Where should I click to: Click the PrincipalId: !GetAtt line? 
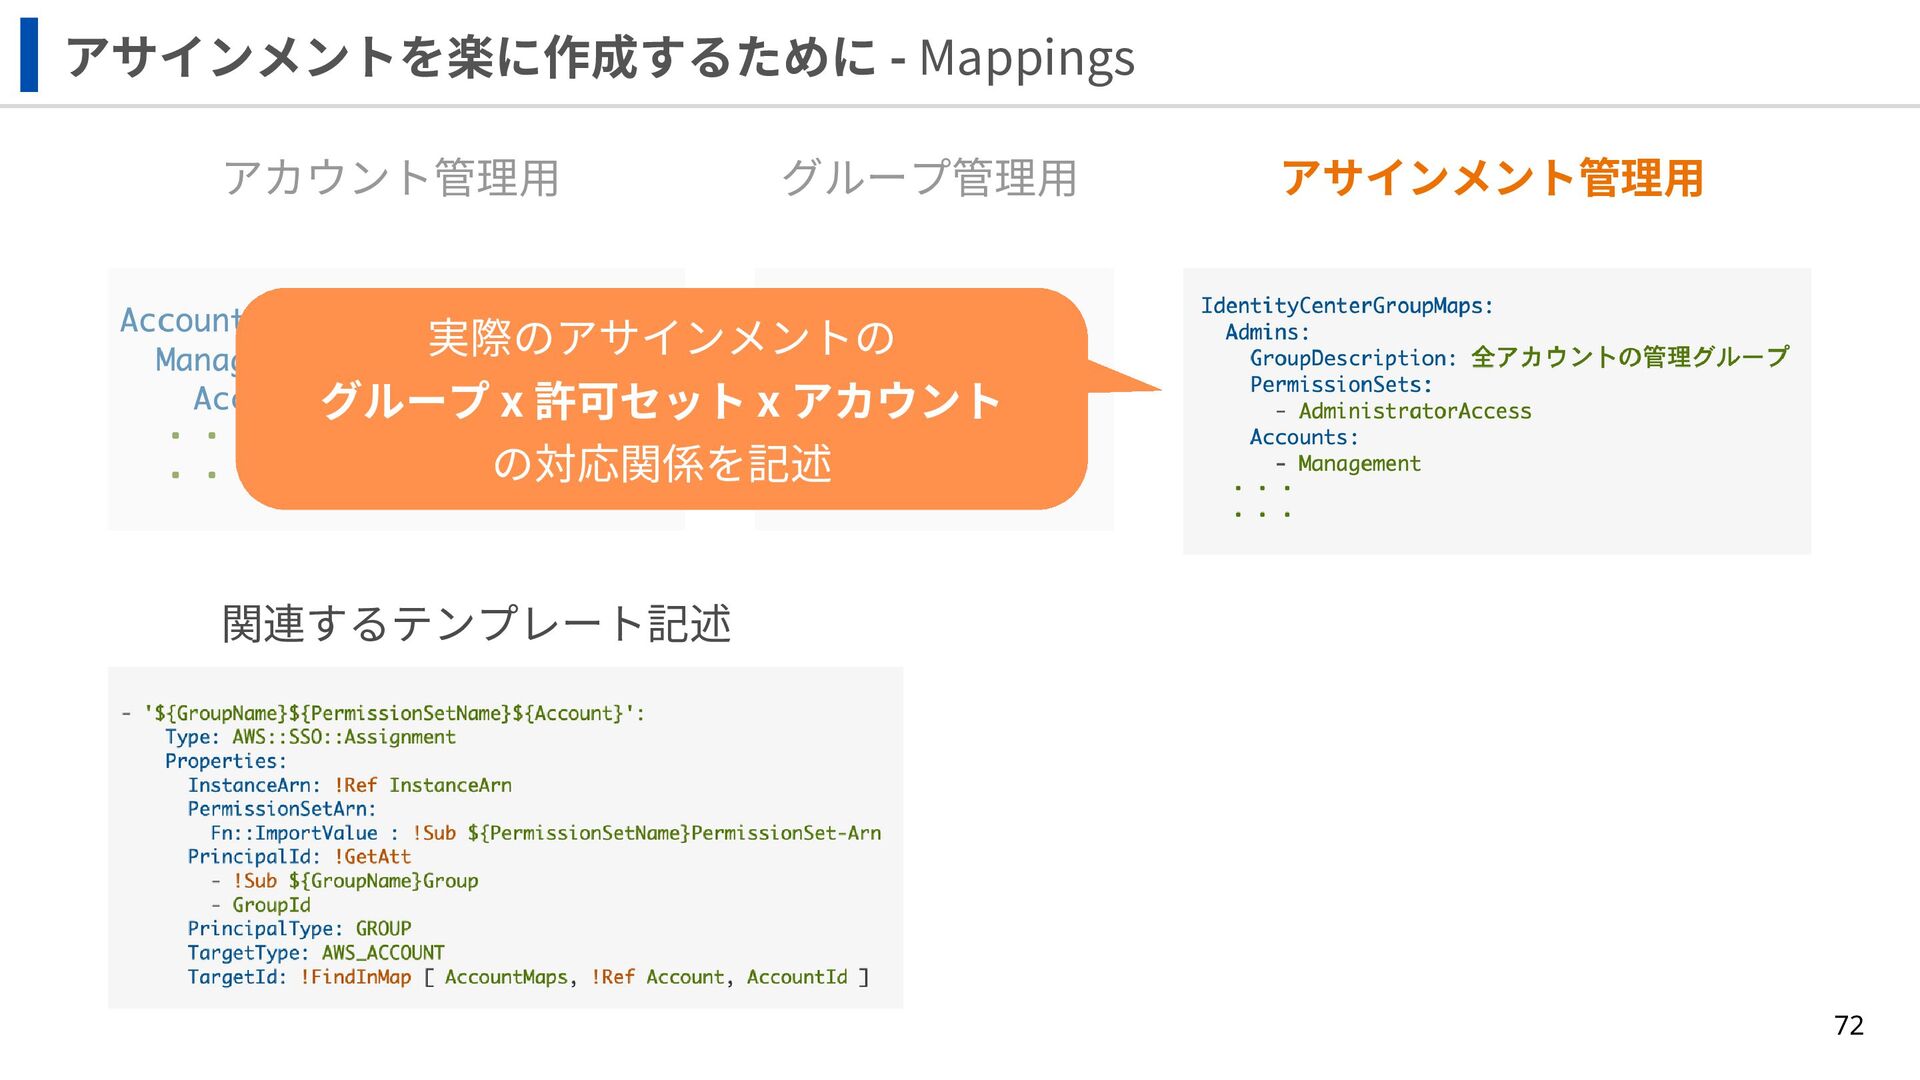click(299, 857)
